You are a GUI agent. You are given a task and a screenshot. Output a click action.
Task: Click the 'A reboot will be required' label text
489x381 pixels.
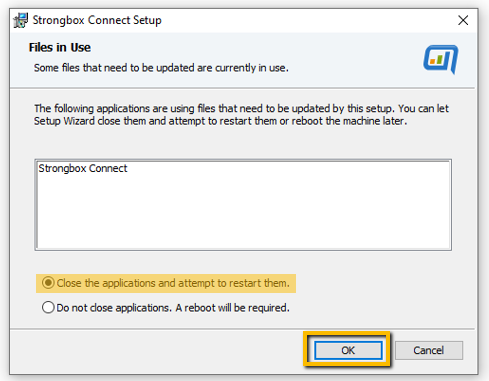[x=233, y=308]
